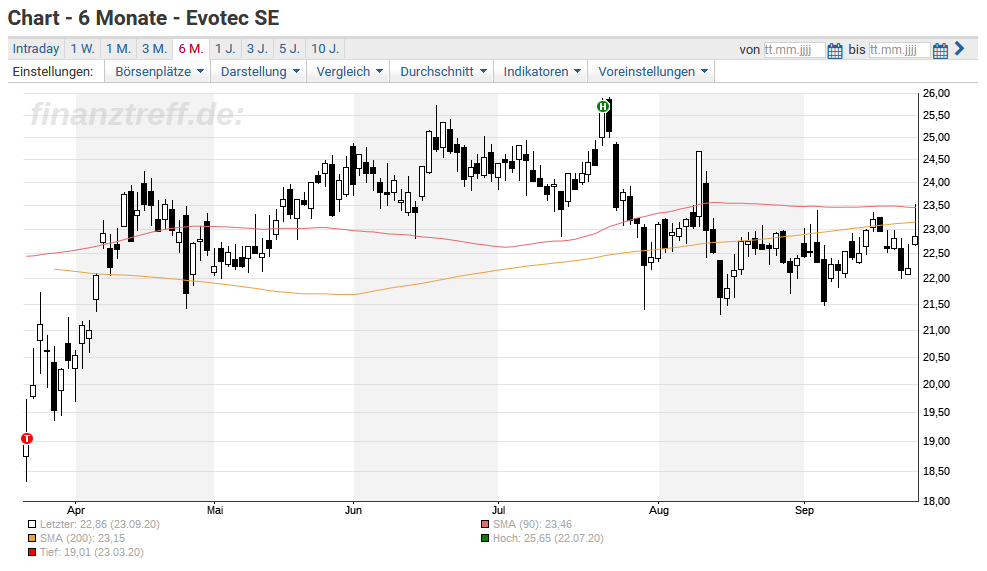Click the 18,00 price axis label
987x571 pixels.
pos(937,501)
